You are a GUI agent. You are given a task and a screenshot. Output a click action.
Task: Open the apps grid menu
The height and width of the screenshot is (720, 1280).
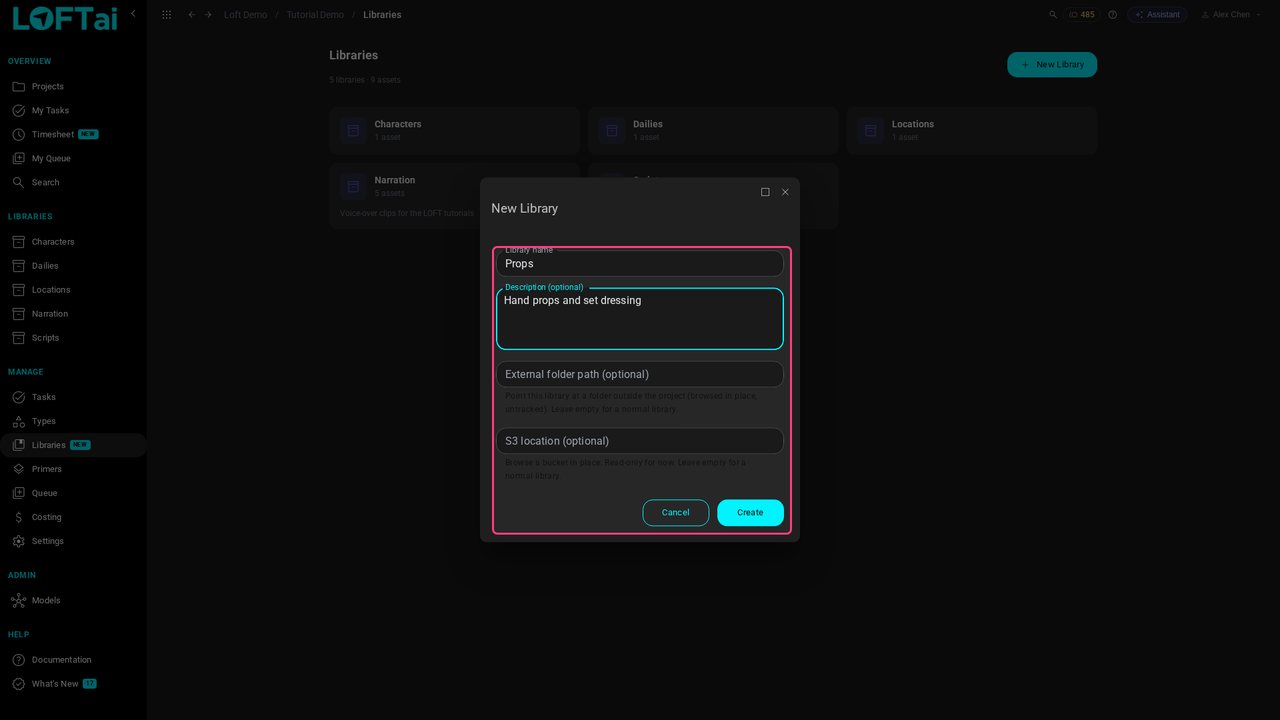[167, 15]
